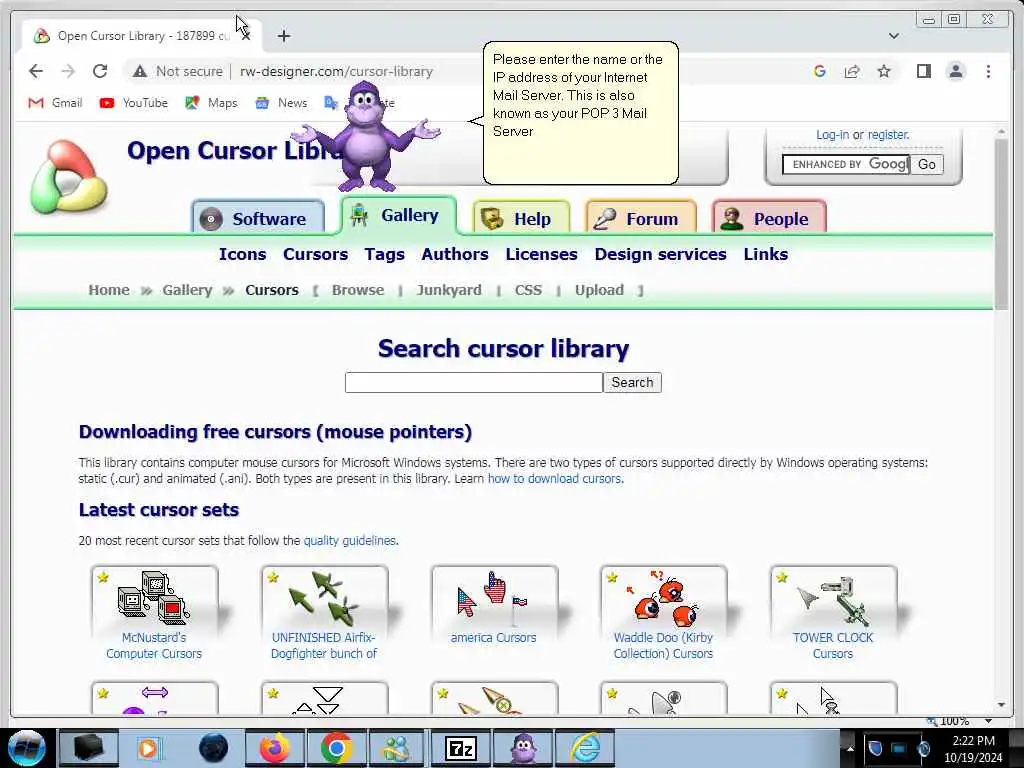Open Internet Explorer from taskbar
The height and width of the screenshot is (768, 1024).
(x=585, y=748)
